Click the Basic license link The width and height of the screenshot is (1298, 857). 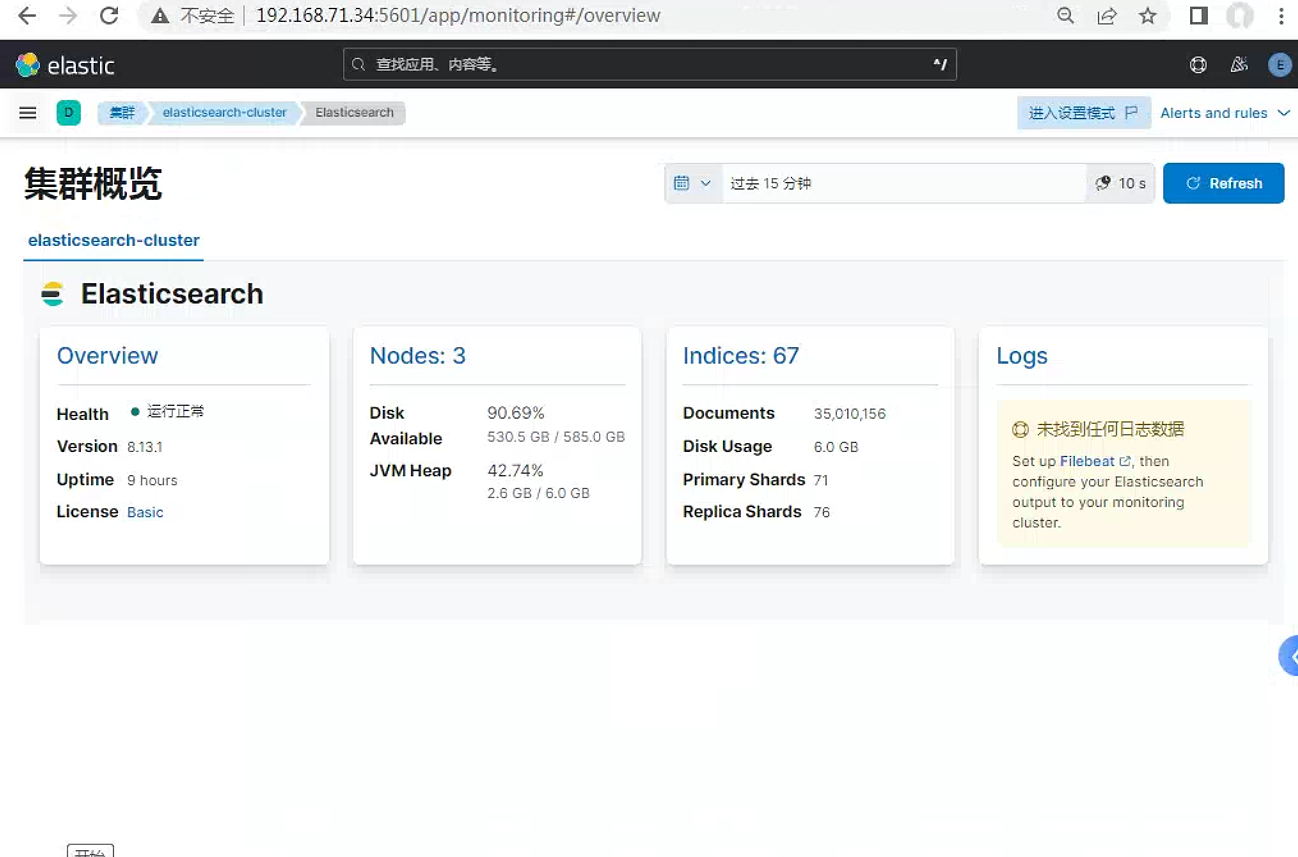[145, 512]
